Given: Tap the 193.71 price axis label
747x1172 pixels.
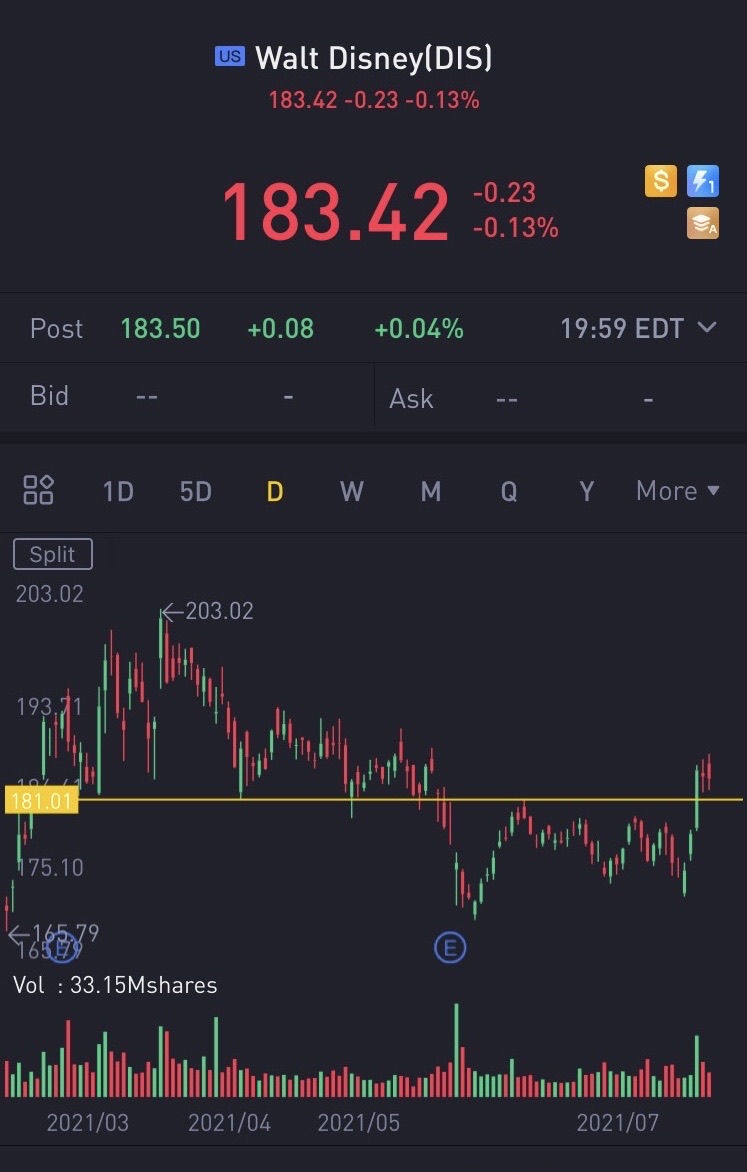Looking at the screenshot, I should (x=49, y=706).
